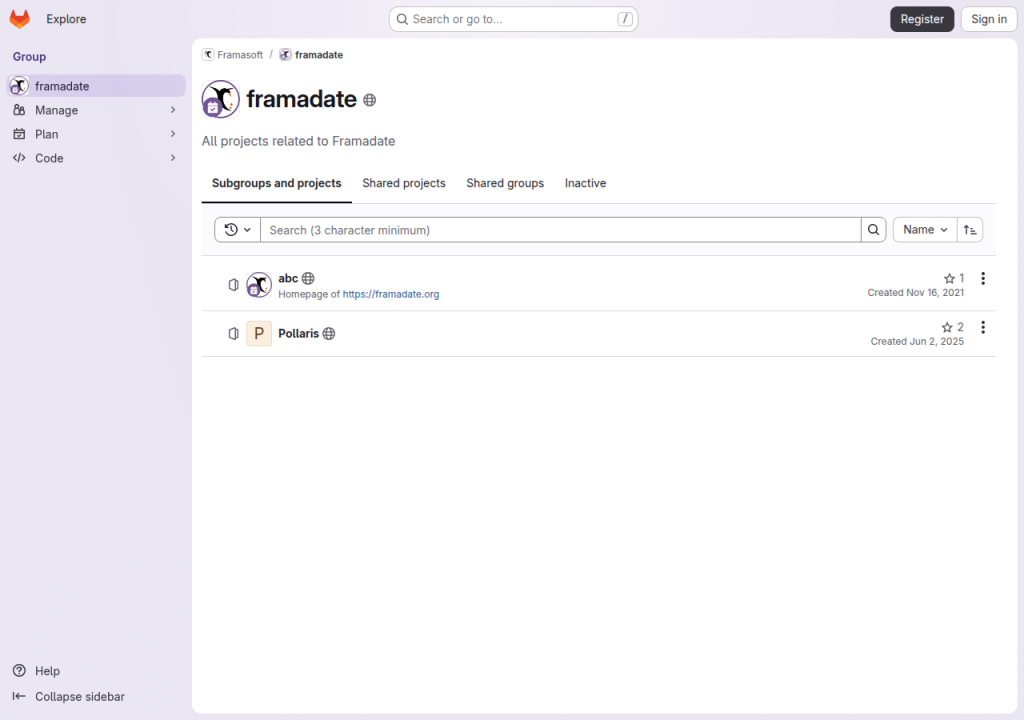Click the slash shortcut key icon
The width and height of the screenshot is (1024, 720).
coord(625,19)
